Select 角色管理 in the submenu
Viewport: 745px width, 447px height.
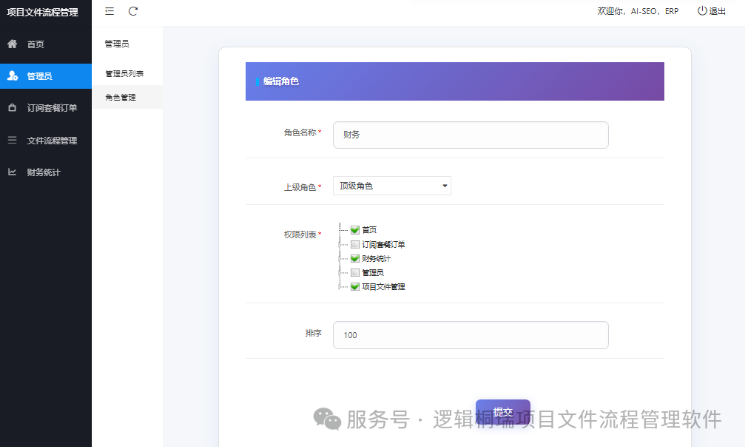point(121,97)
